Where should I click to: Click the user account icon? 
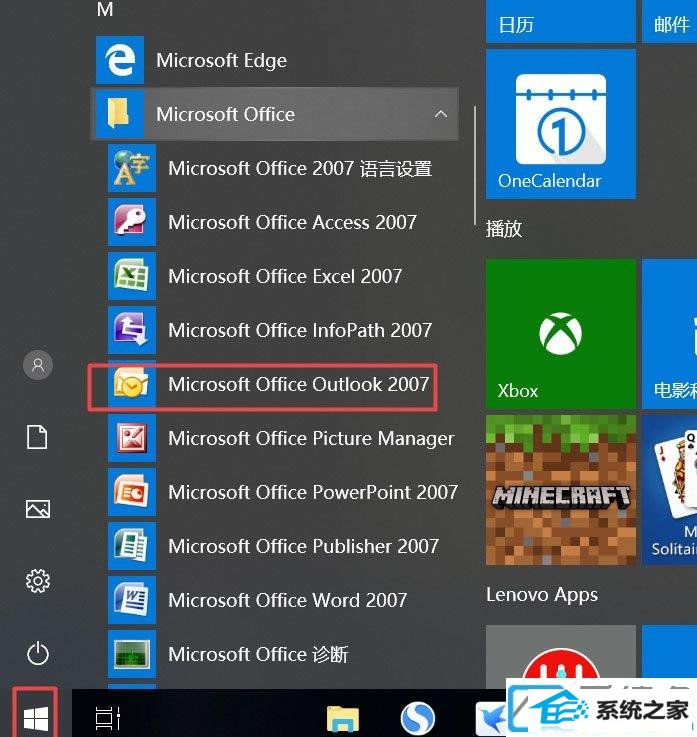pyautogui.click(x=38, y=365)
